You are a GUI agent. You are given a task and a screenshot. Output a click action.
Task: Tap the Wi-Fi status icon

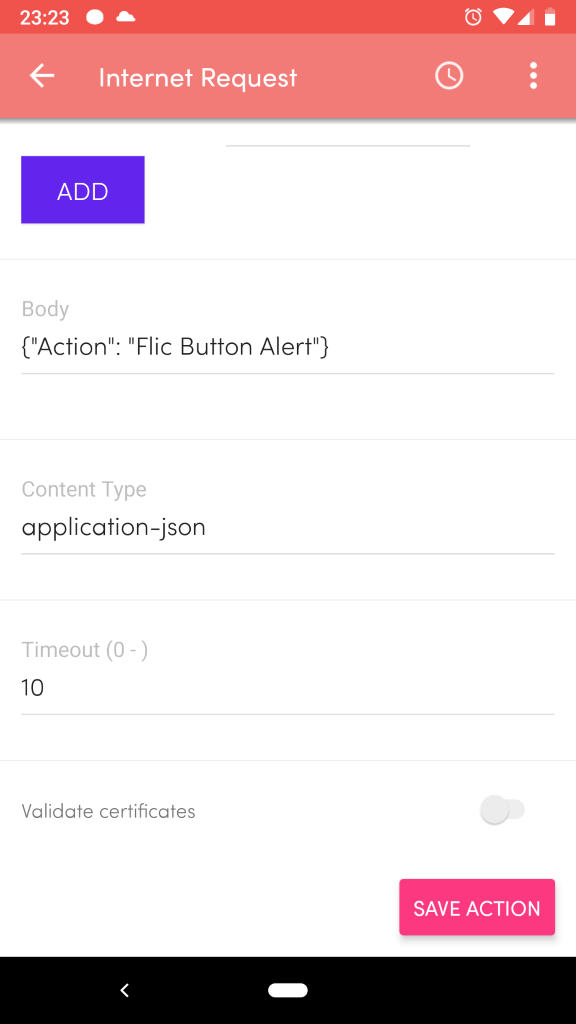(503, 17)
